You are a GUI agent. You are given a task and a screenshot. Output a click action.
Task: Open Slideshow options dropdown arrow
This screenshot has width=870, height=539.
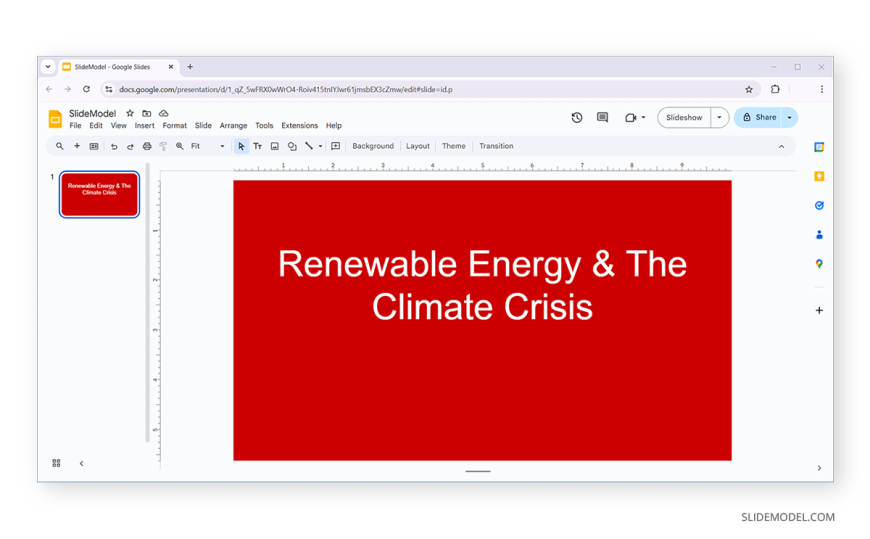pos(719,118)
